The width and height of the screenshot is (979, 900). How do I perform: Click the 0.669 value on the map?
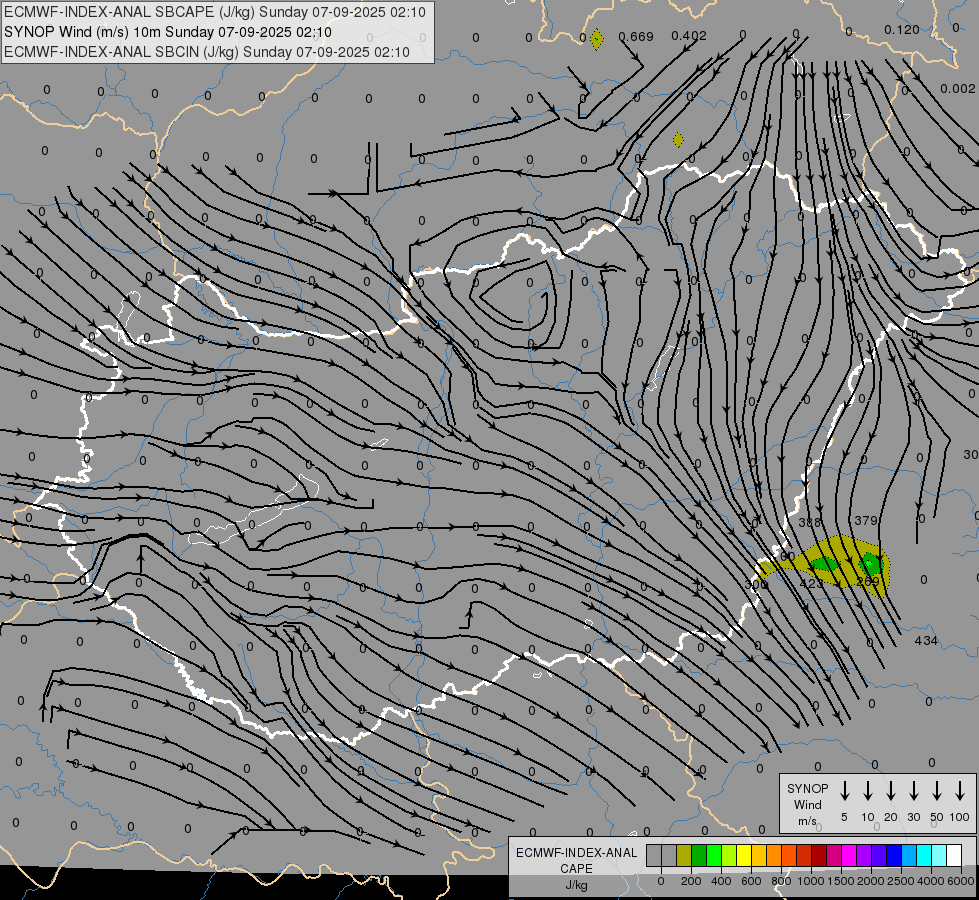tap(636, 37)
